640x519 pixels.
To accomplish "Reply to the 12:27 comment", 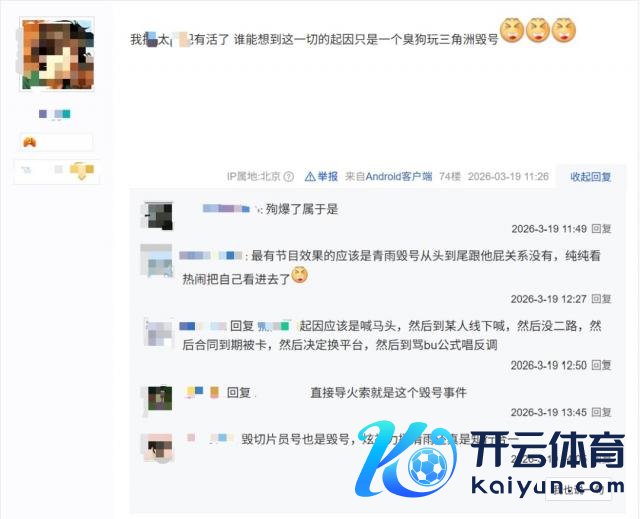I will pyautogui.click(x=601, y=299).
